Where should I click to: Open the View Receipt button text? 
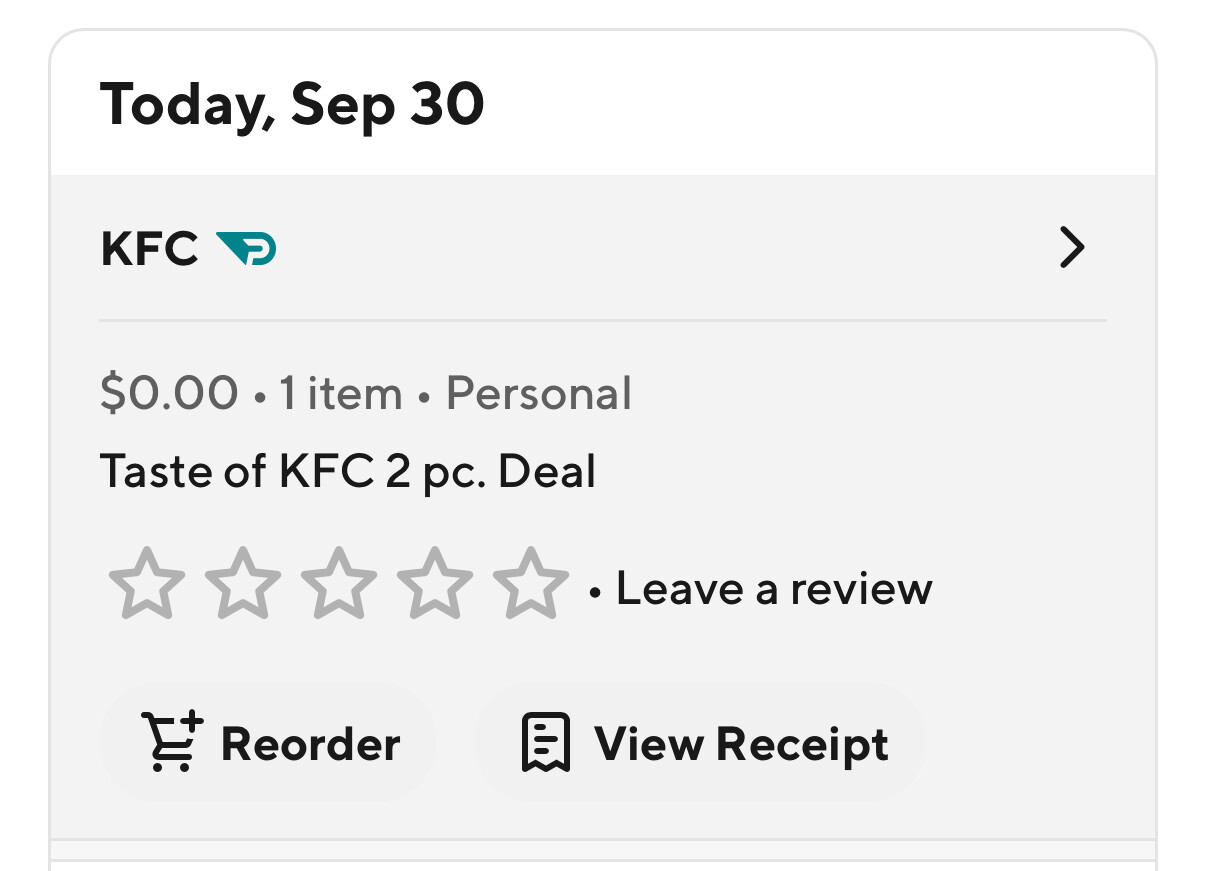point(741,744)
